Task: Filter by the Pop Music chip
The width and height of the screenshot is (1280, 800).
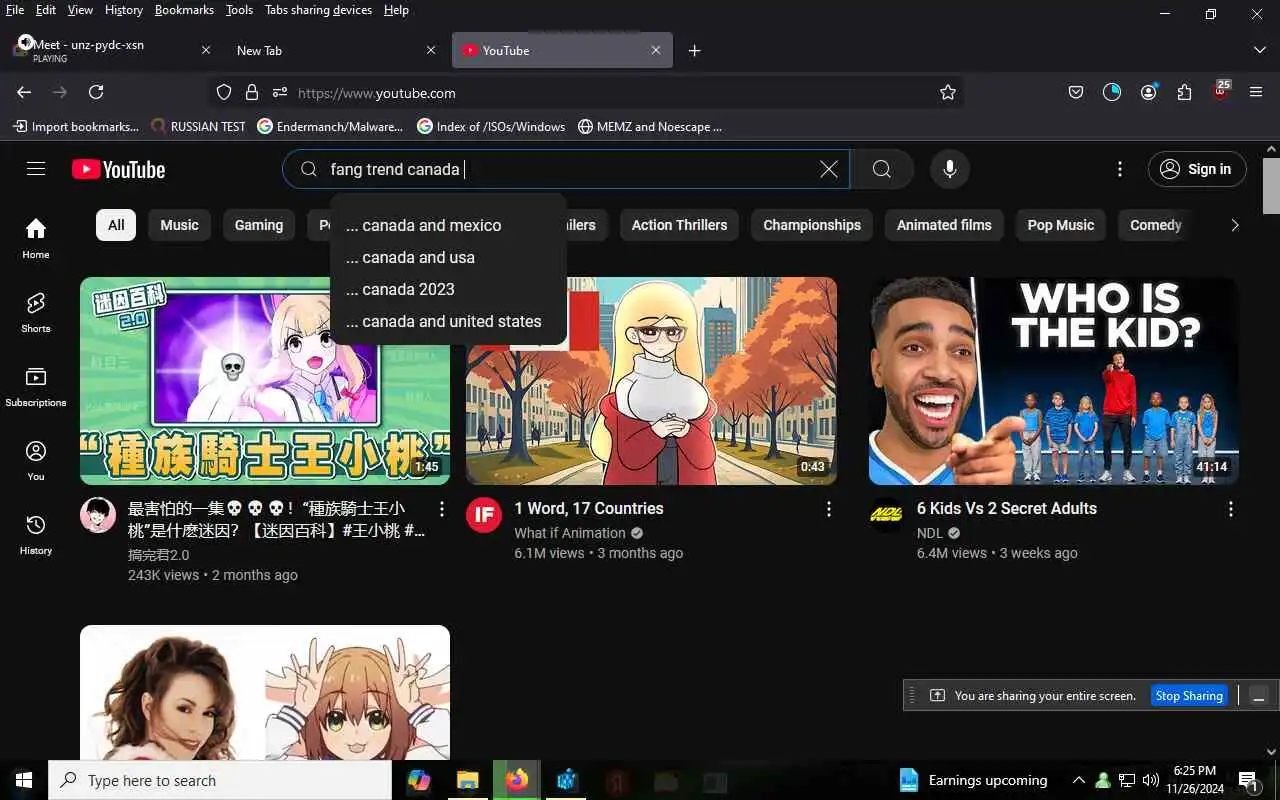Action: click(1061, 225)
